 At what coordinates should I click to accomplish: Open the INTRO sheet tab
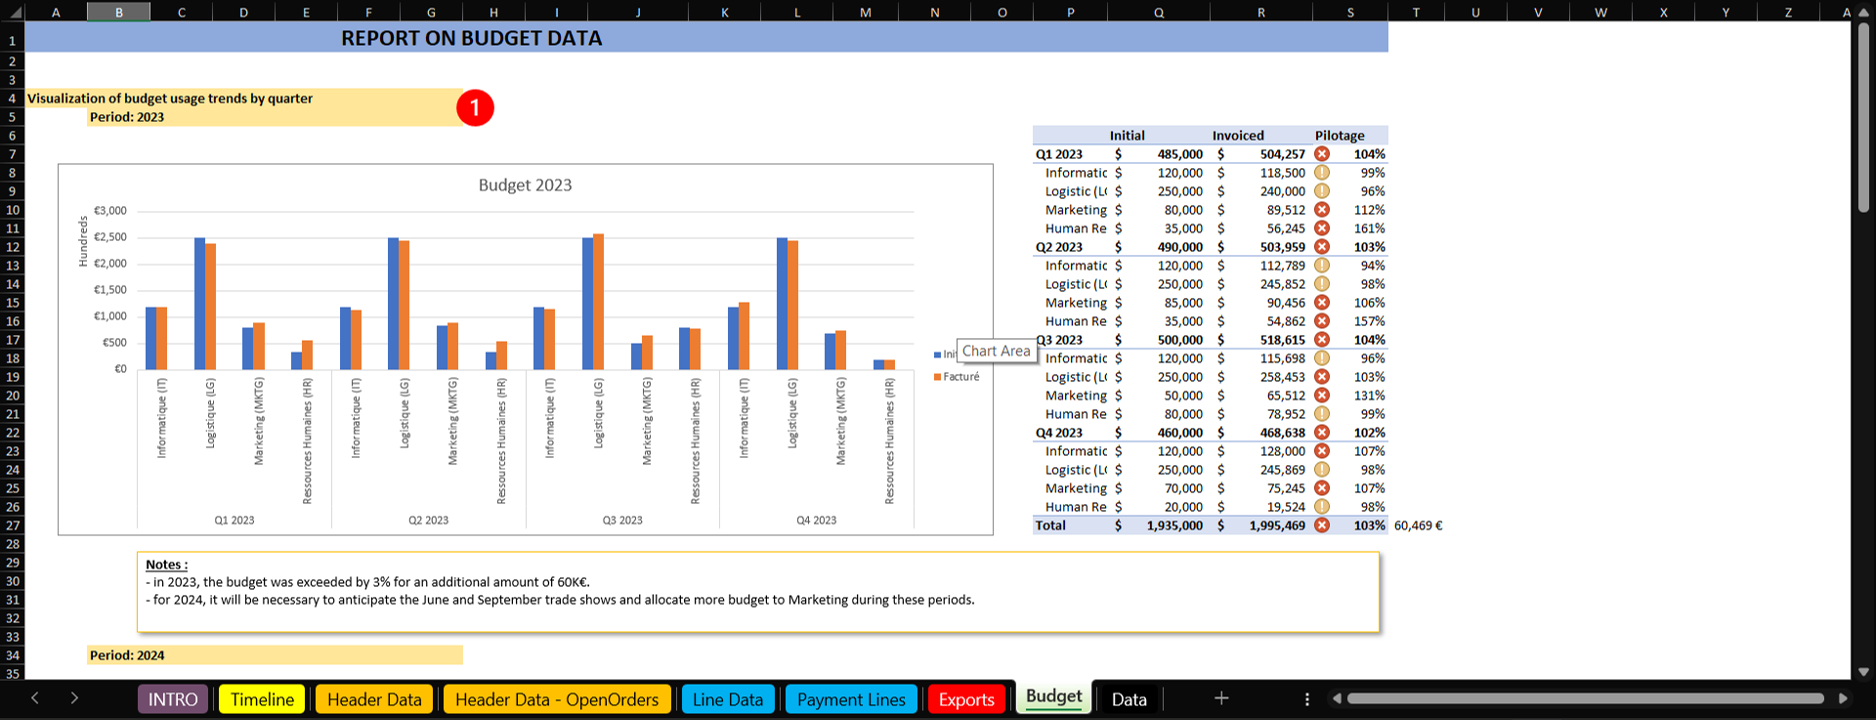173,699
